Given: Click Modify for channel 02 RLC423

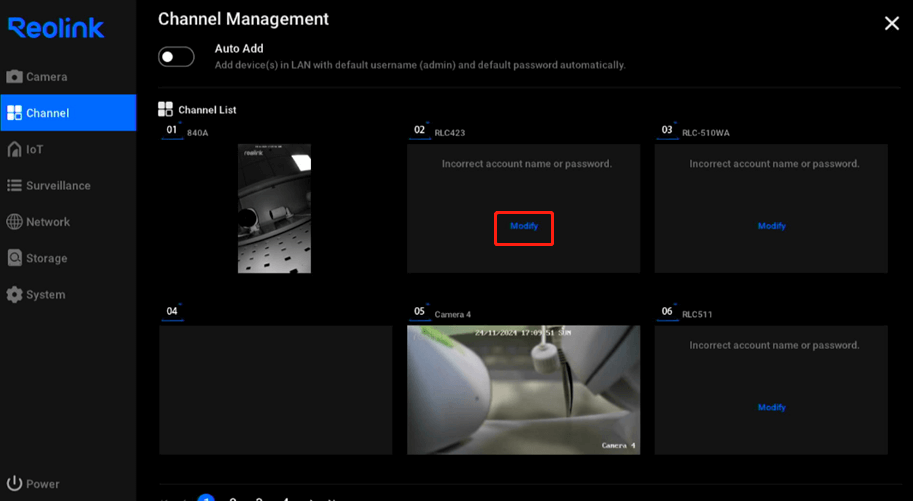Looking at the screenshot, I should pos(523,226).
